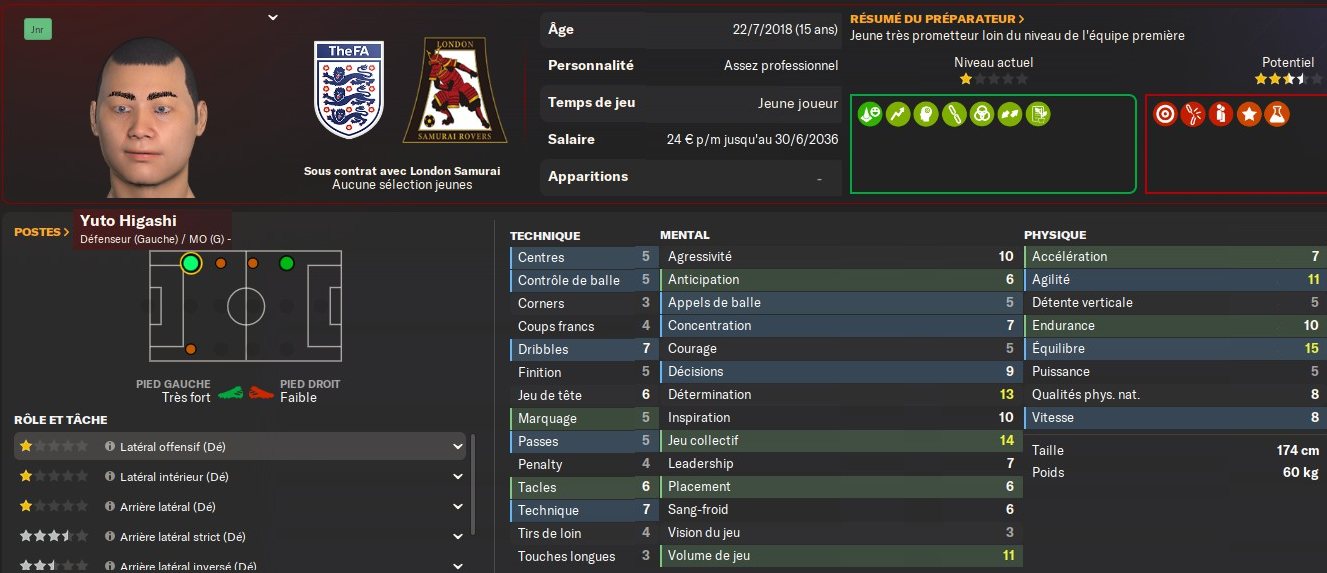The width and height of the screenshot is (1327, 573).
Task: Select the green left-wing position dot
Action: 287,264
